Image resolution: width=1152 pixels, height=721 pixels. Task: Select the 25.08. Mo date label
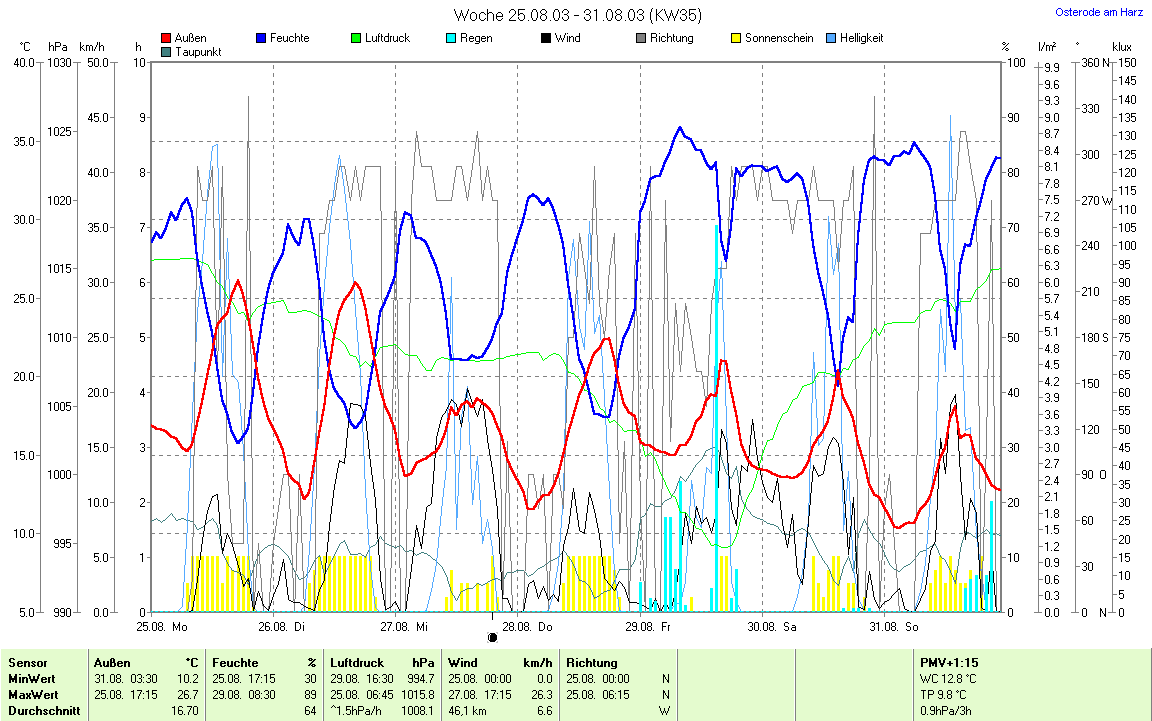point(162,627)
